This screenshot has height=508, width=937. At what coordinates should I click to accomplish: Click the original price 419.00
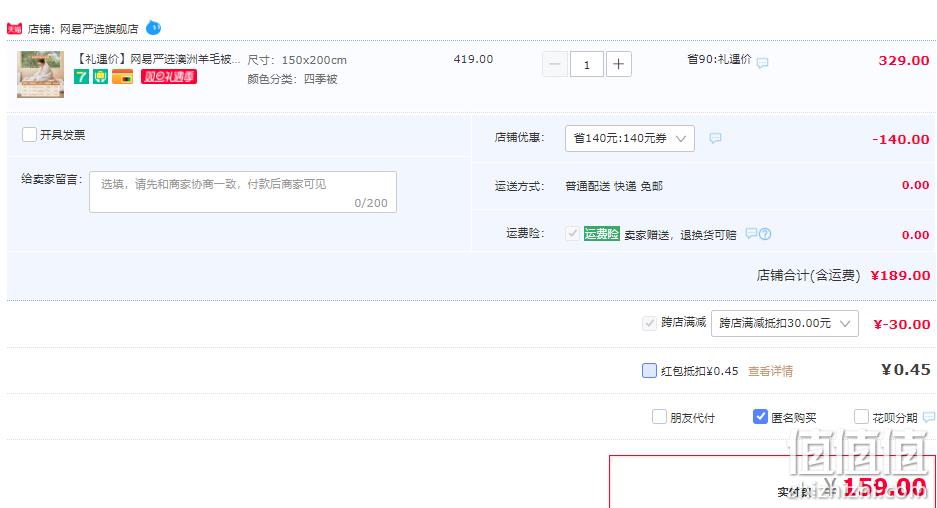pyautogui.click(x=473, y=59)
